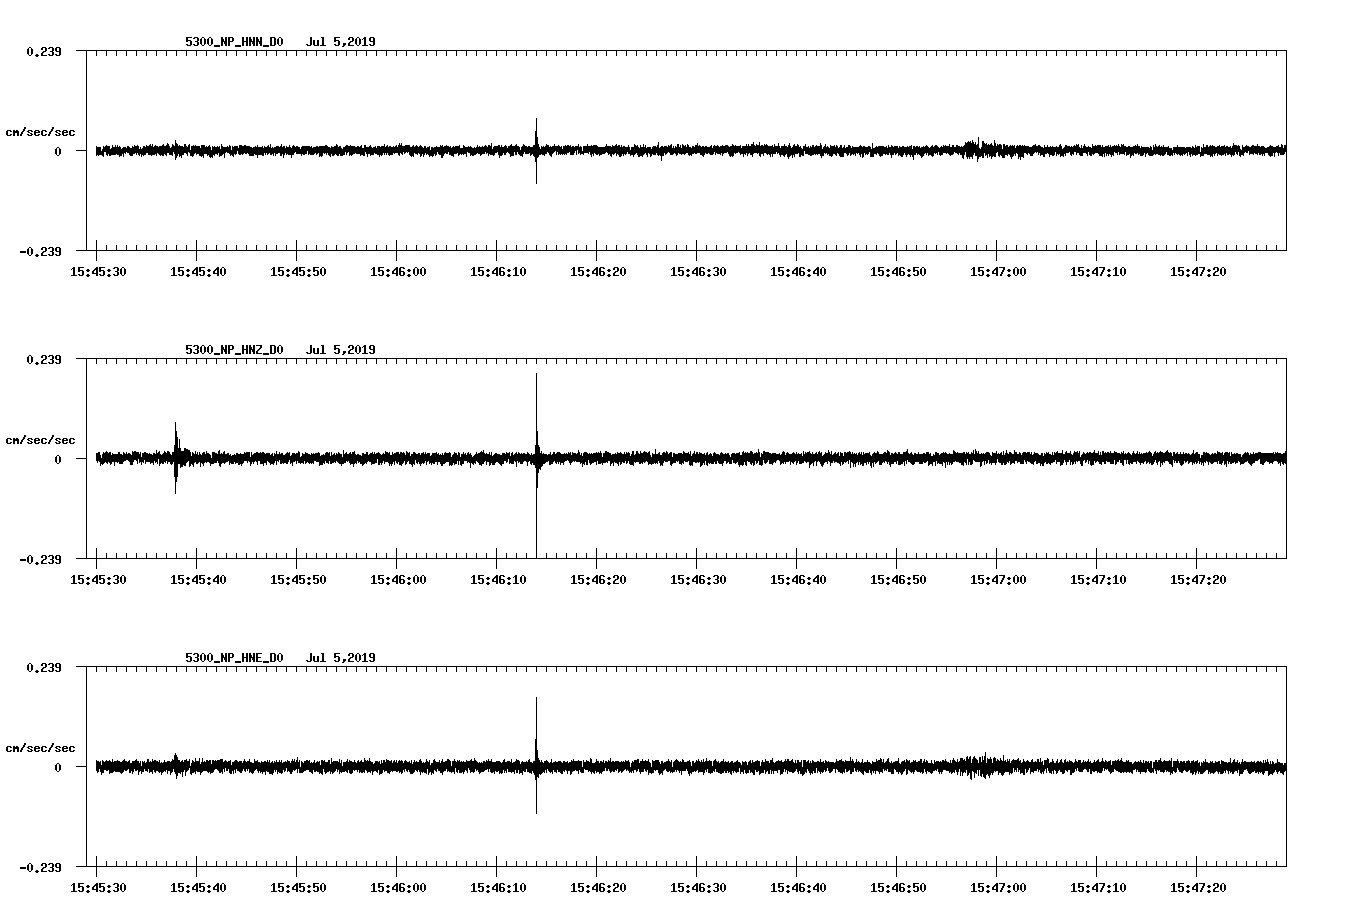The image size is (1358, 924).
Task: Click the 5300_NP_HNE_D0 plot title
Action: [234, 658]
